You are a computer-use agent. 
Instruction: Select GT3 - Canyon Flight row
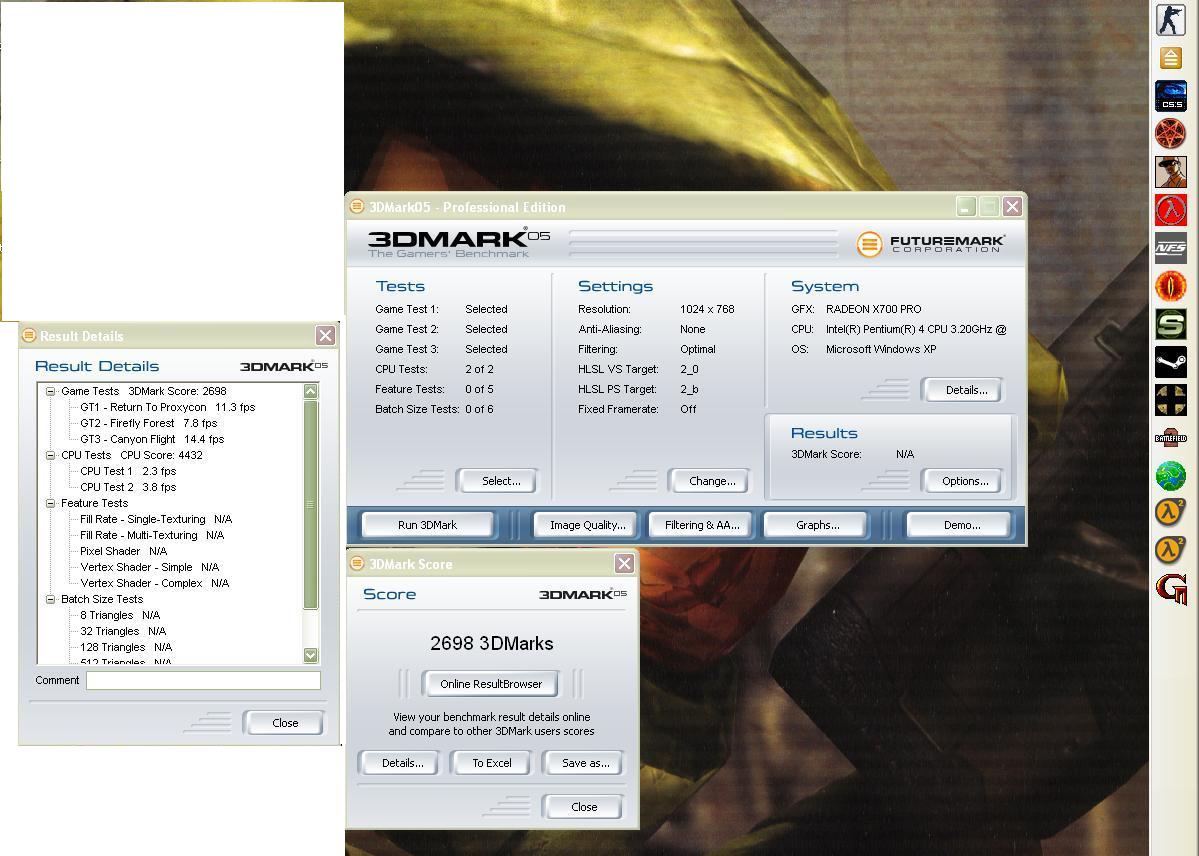tap(151, 439)
